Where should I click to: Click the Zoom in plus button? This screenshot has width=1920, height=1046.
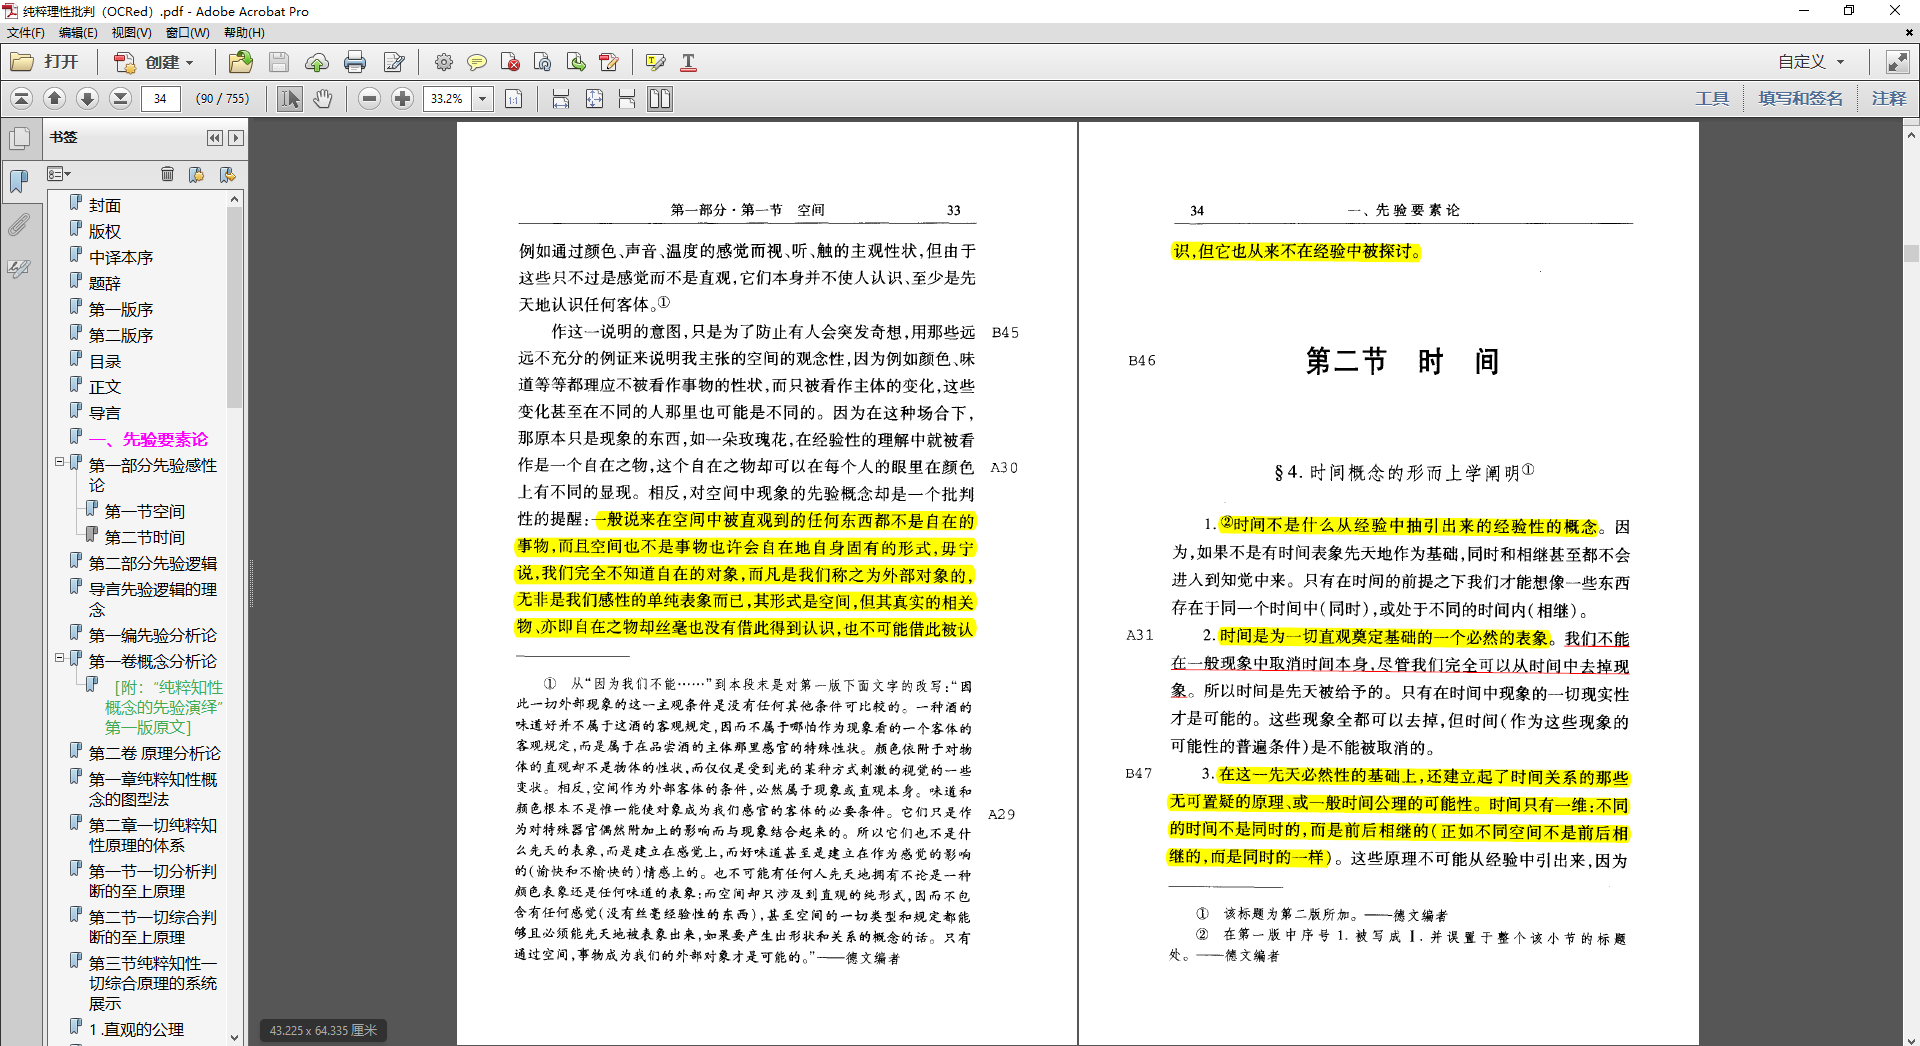coord(402,98)
